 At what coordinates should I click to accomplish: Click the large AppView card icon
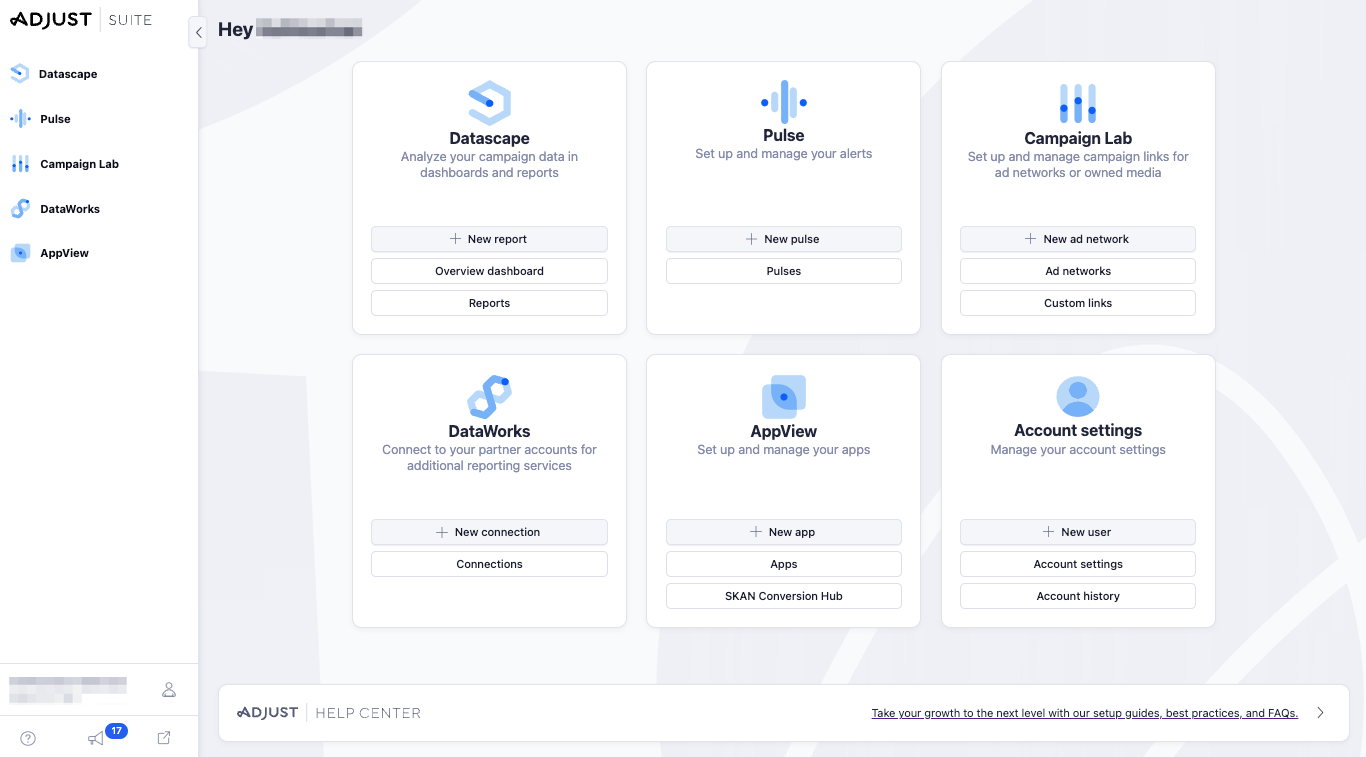(784, 397)
